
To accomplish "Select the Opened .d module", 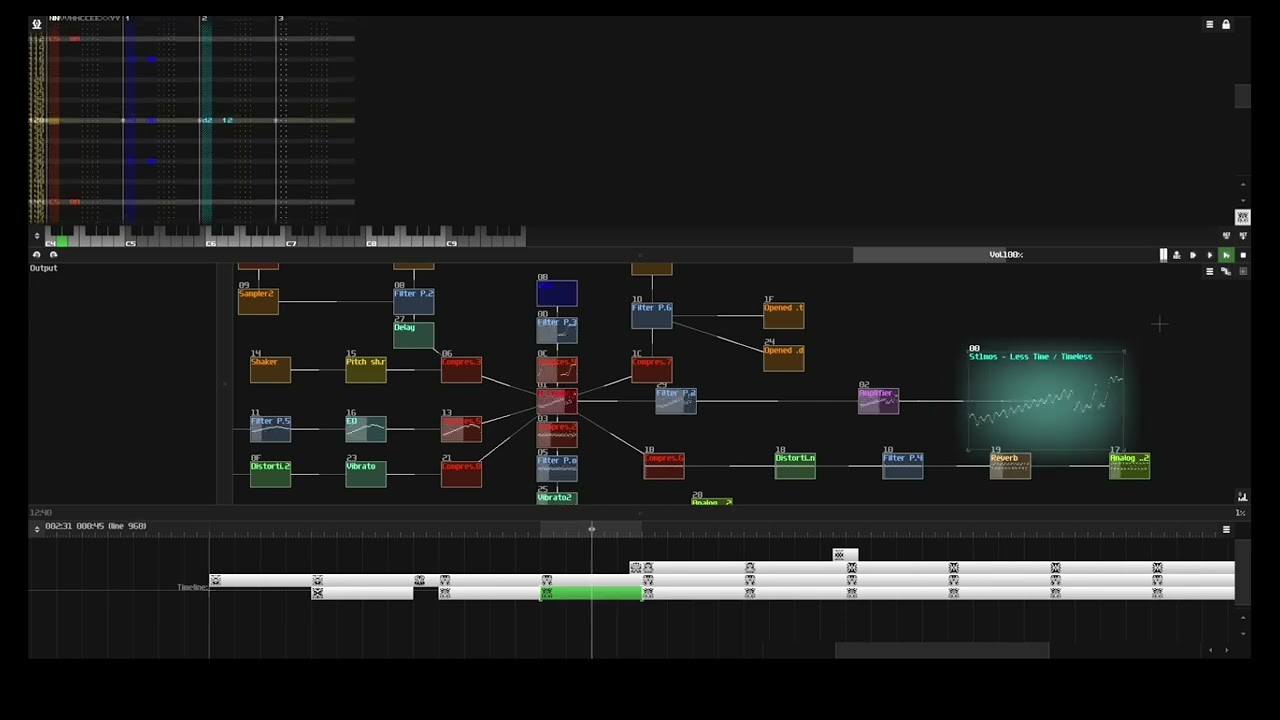I will coord(783,358).
